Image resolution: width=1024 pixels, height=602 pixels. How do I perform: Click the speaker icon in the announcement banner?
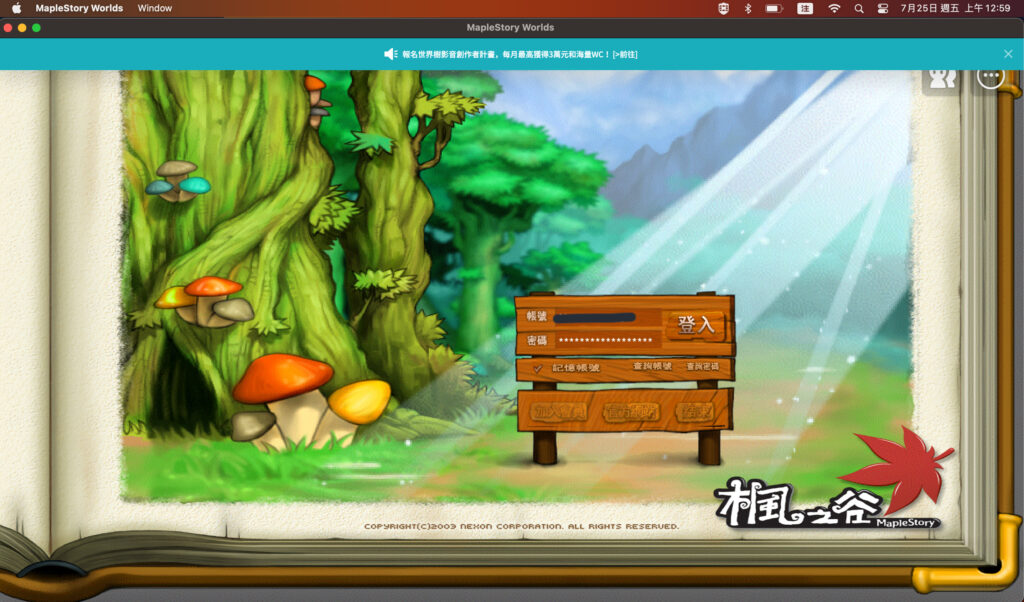point(390,54)
